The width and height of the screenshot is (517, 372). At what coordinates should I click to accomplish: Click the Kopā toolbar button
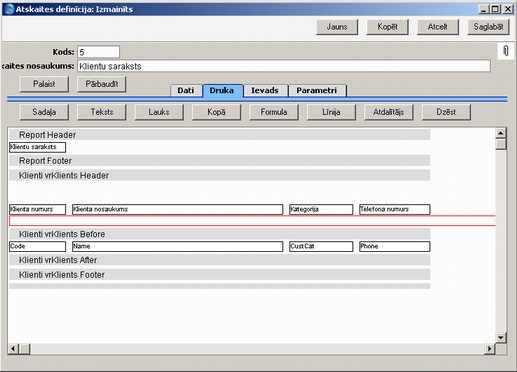(x=216, y=112)
